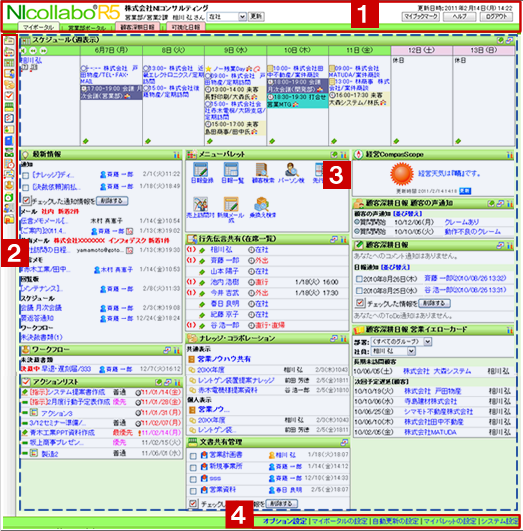
Task: Open 板上商事プレゼン action list item
Action: (57, 443)
